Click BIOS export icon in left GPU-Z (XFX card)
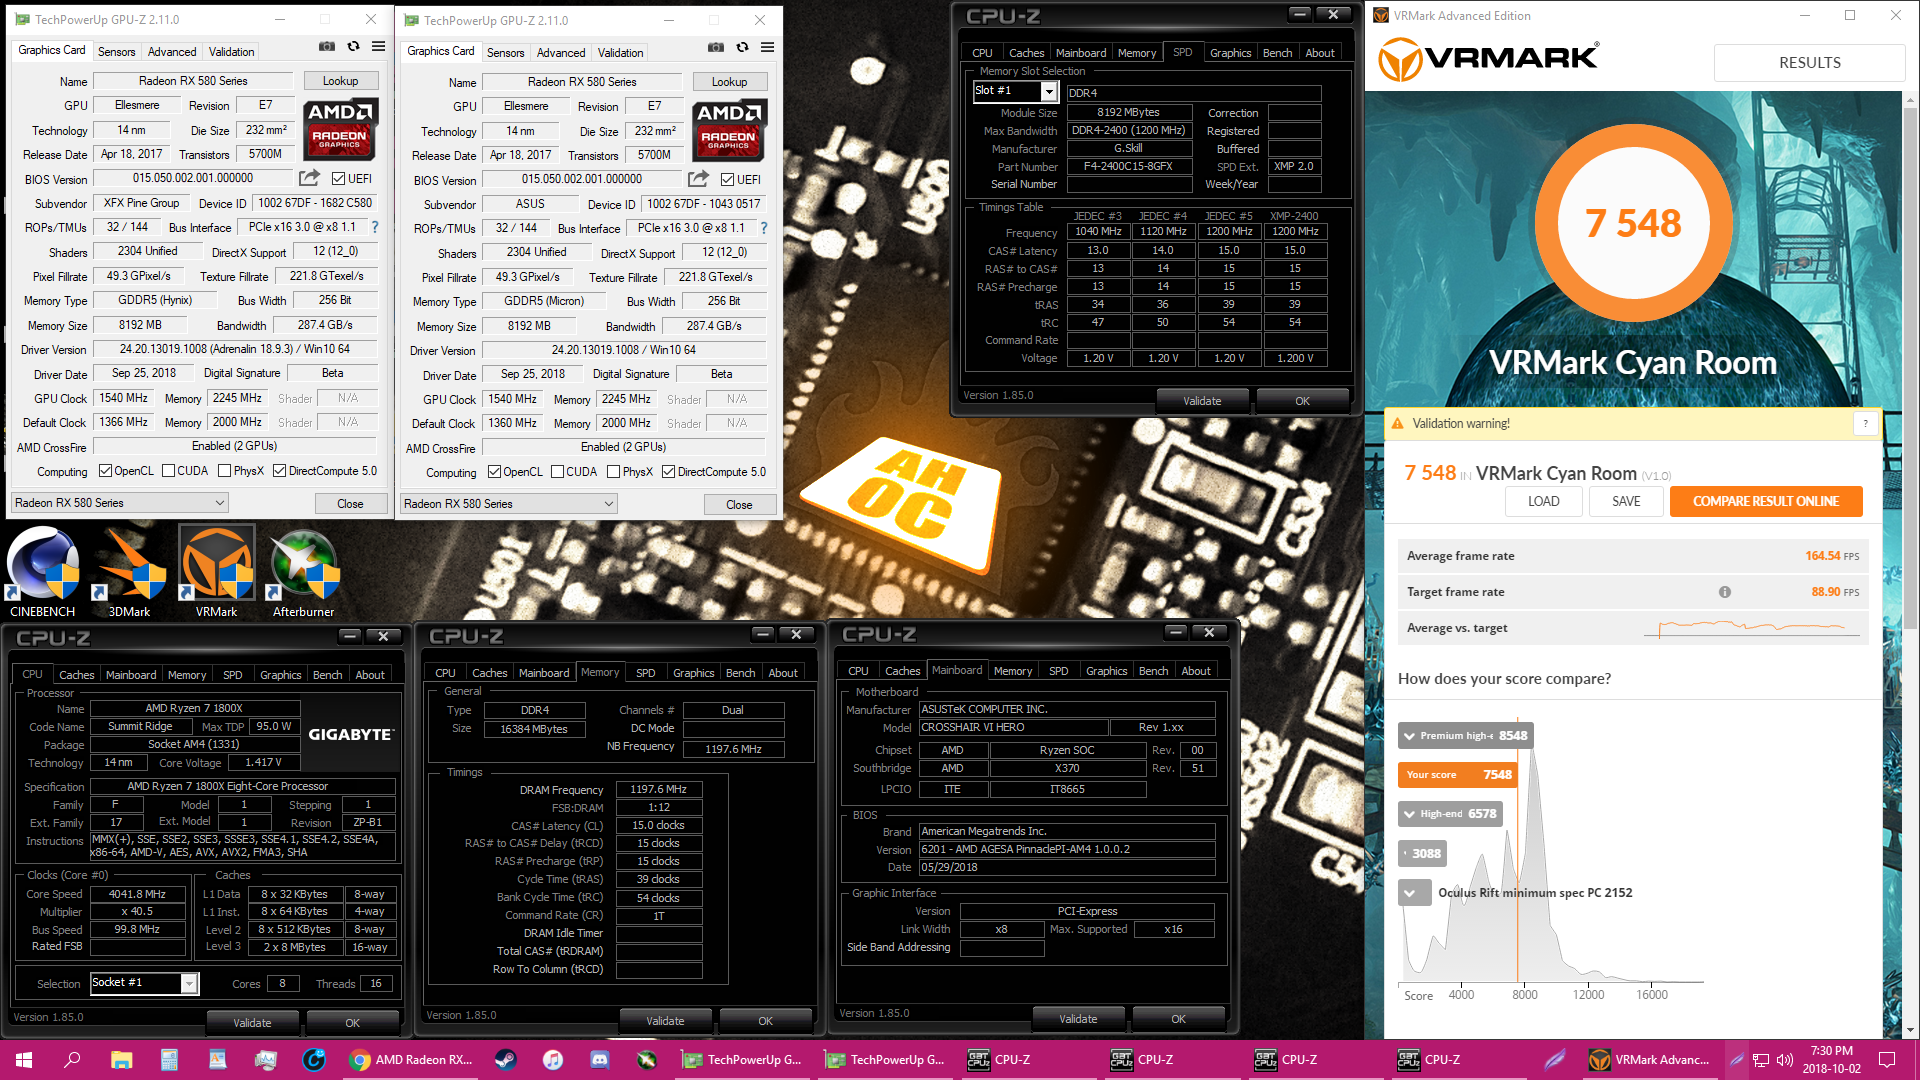 tap(309, 178)
